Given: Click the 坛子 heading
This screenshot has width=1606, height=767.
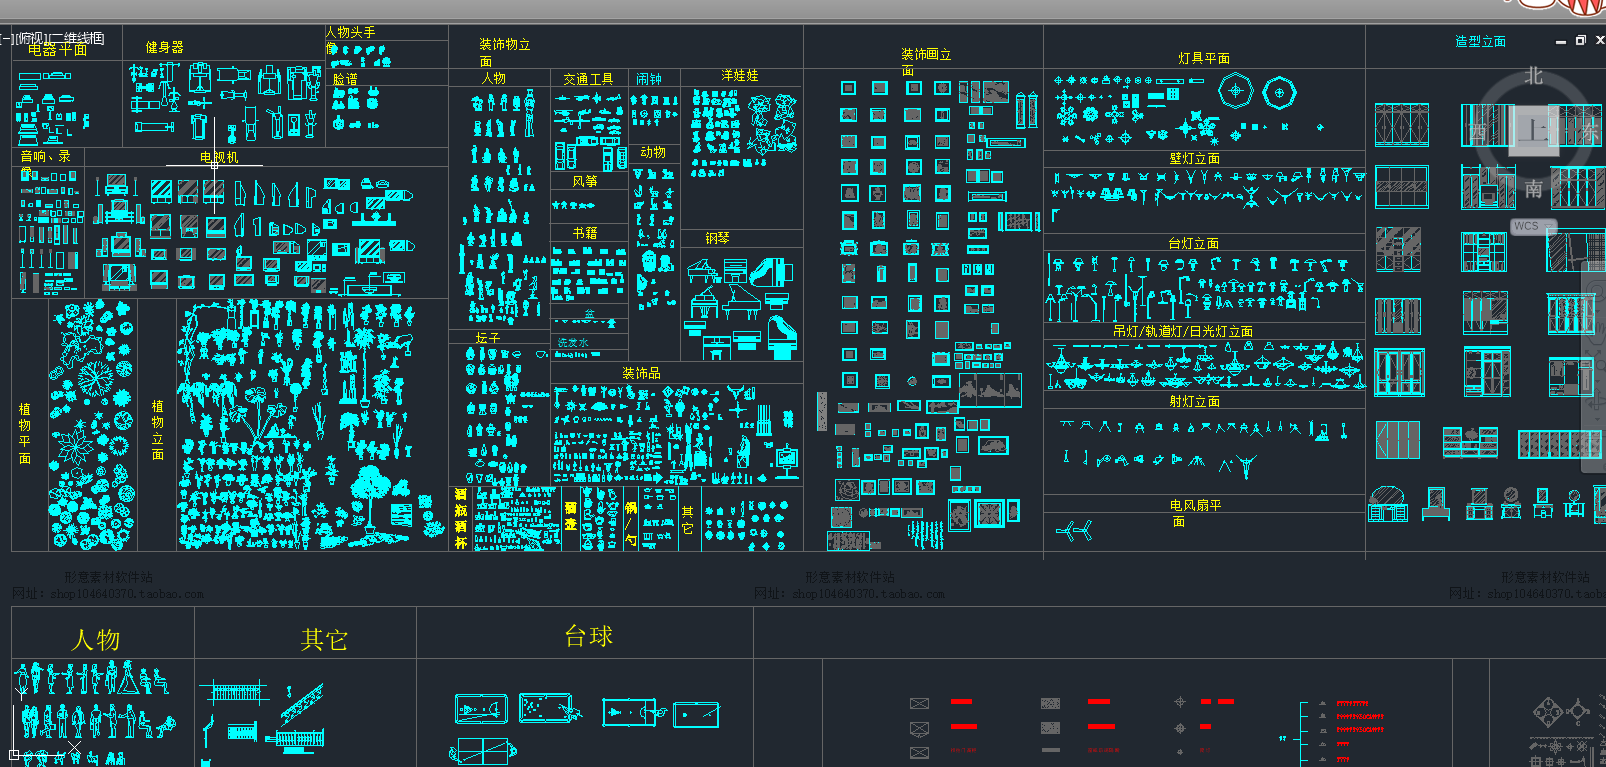Looking at the screenshot, I should coord(488,338).
